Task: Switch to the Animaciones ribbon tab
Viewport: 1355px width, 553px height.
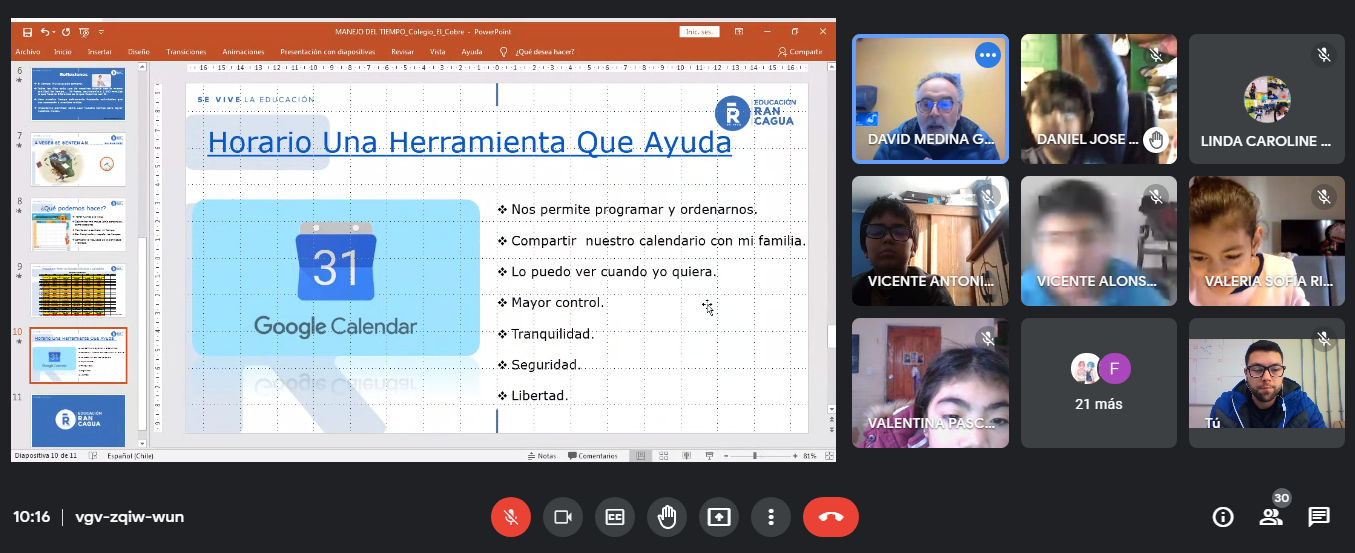Action: coord(243,51)
